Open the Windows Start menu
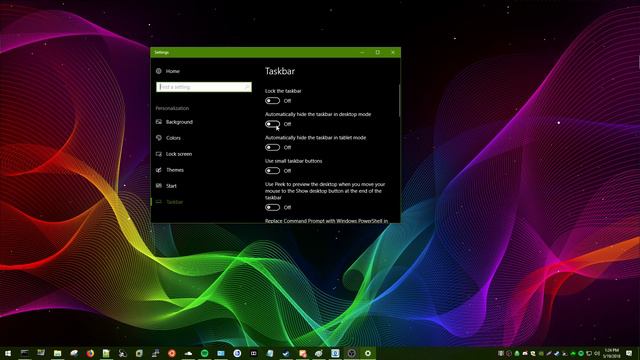The image size is (640, 360). [8, 353]
